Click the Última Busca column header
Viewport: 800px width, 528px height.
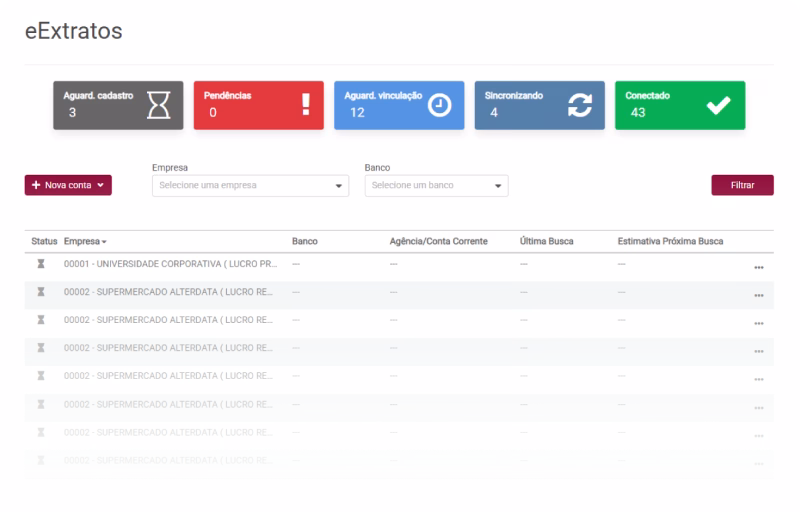(545, 242)
